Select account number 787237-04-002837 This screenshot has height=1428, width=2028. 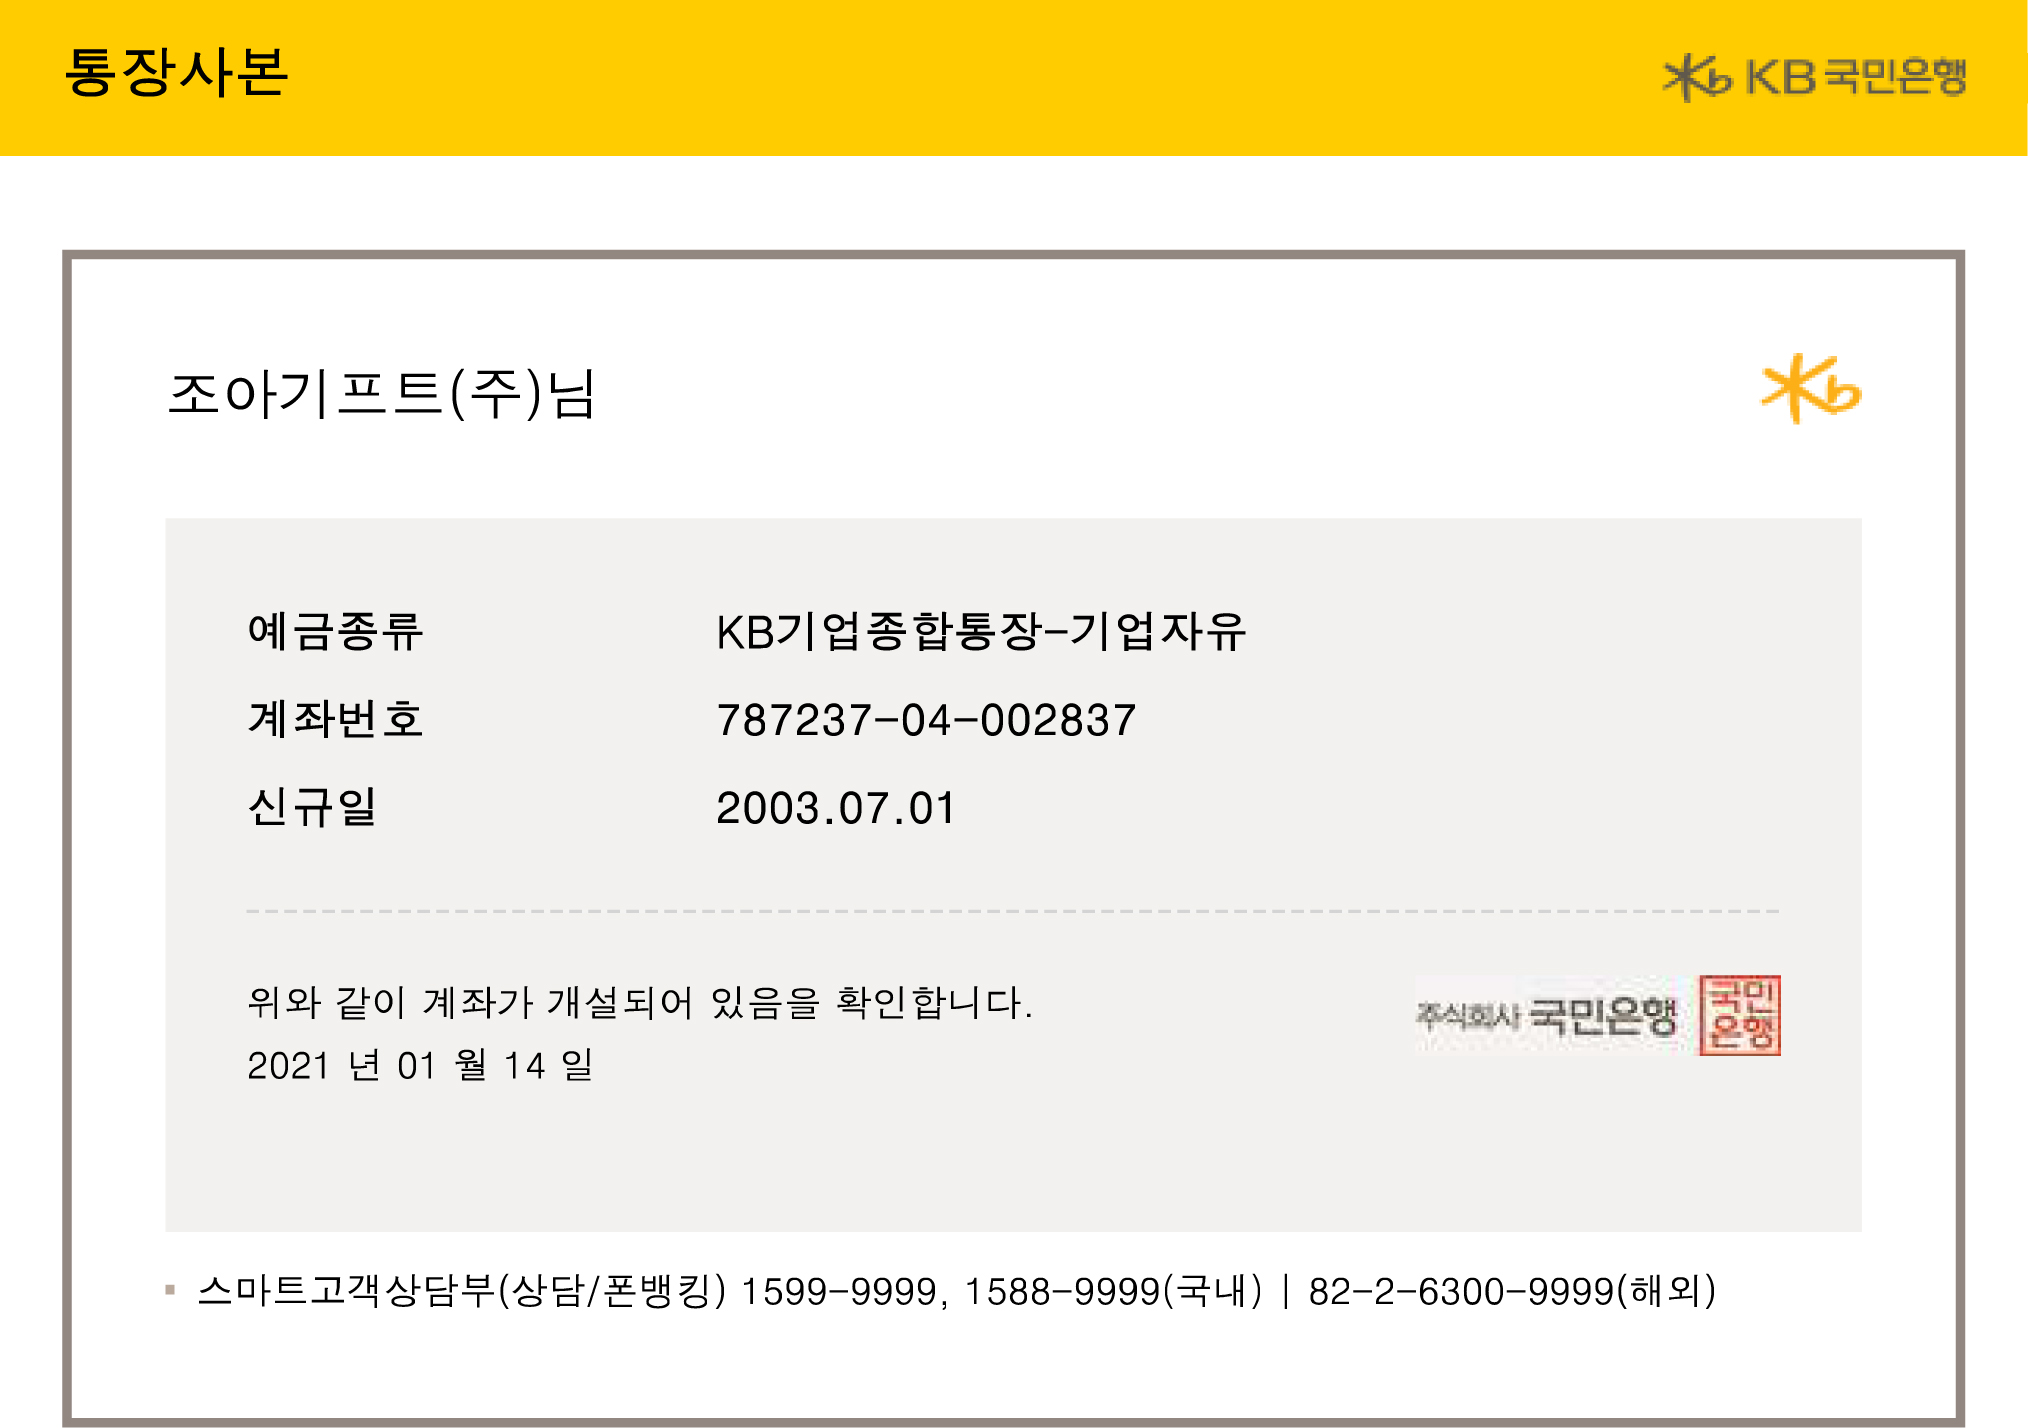tap(926, 720)
